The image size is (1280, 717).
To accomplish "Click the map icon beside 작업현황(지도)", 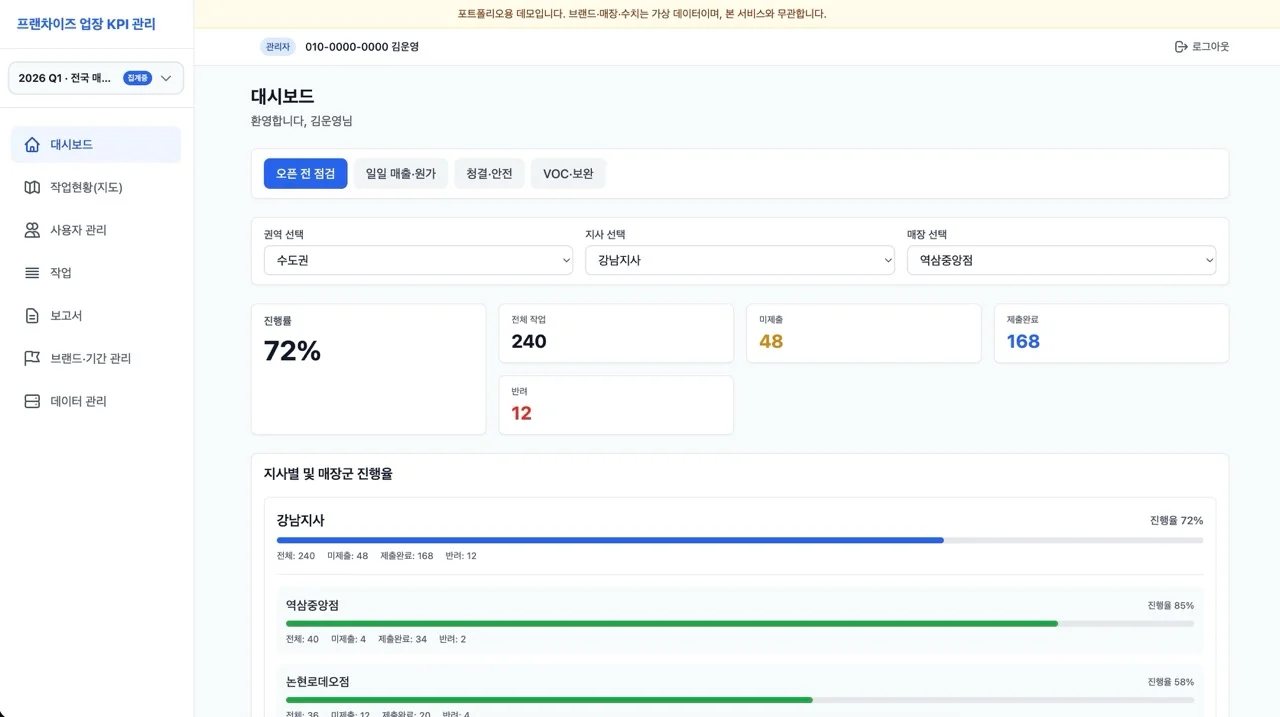I will pos(32,187).
